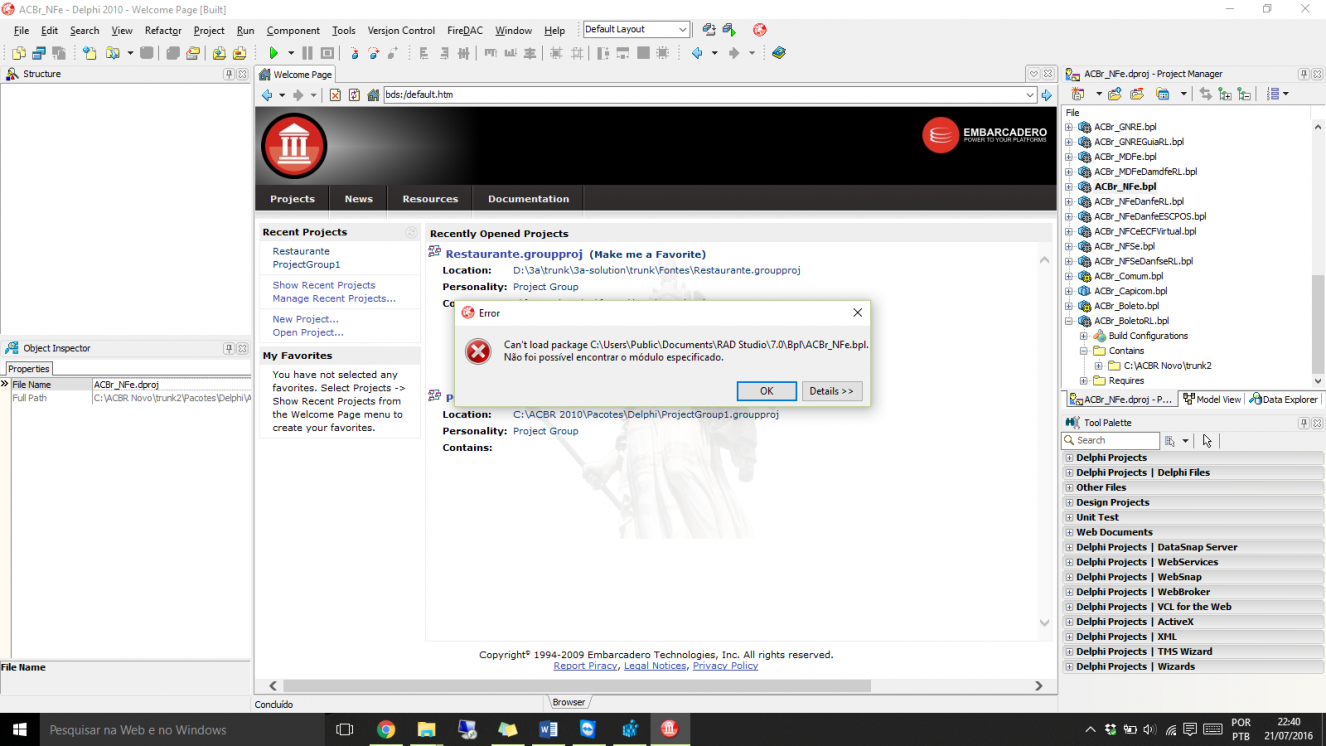The width and height of the screenshot is (1326, 746).
Task: Click the Details >> button
Action: [832, 391]
